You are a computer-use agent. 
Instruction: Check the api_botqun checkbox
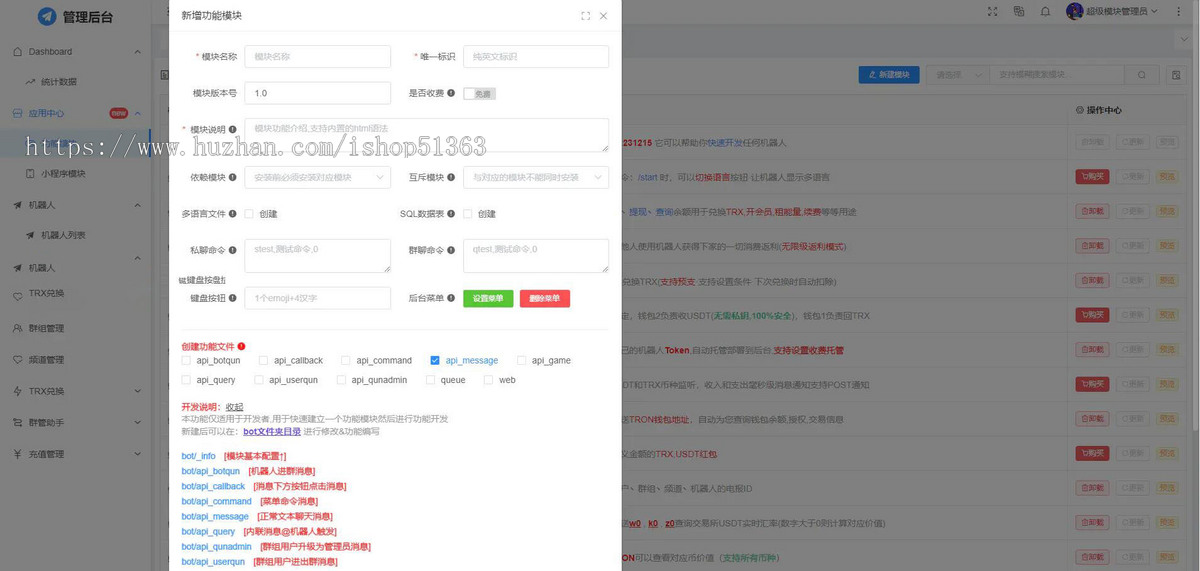click(x=186, y=360)
